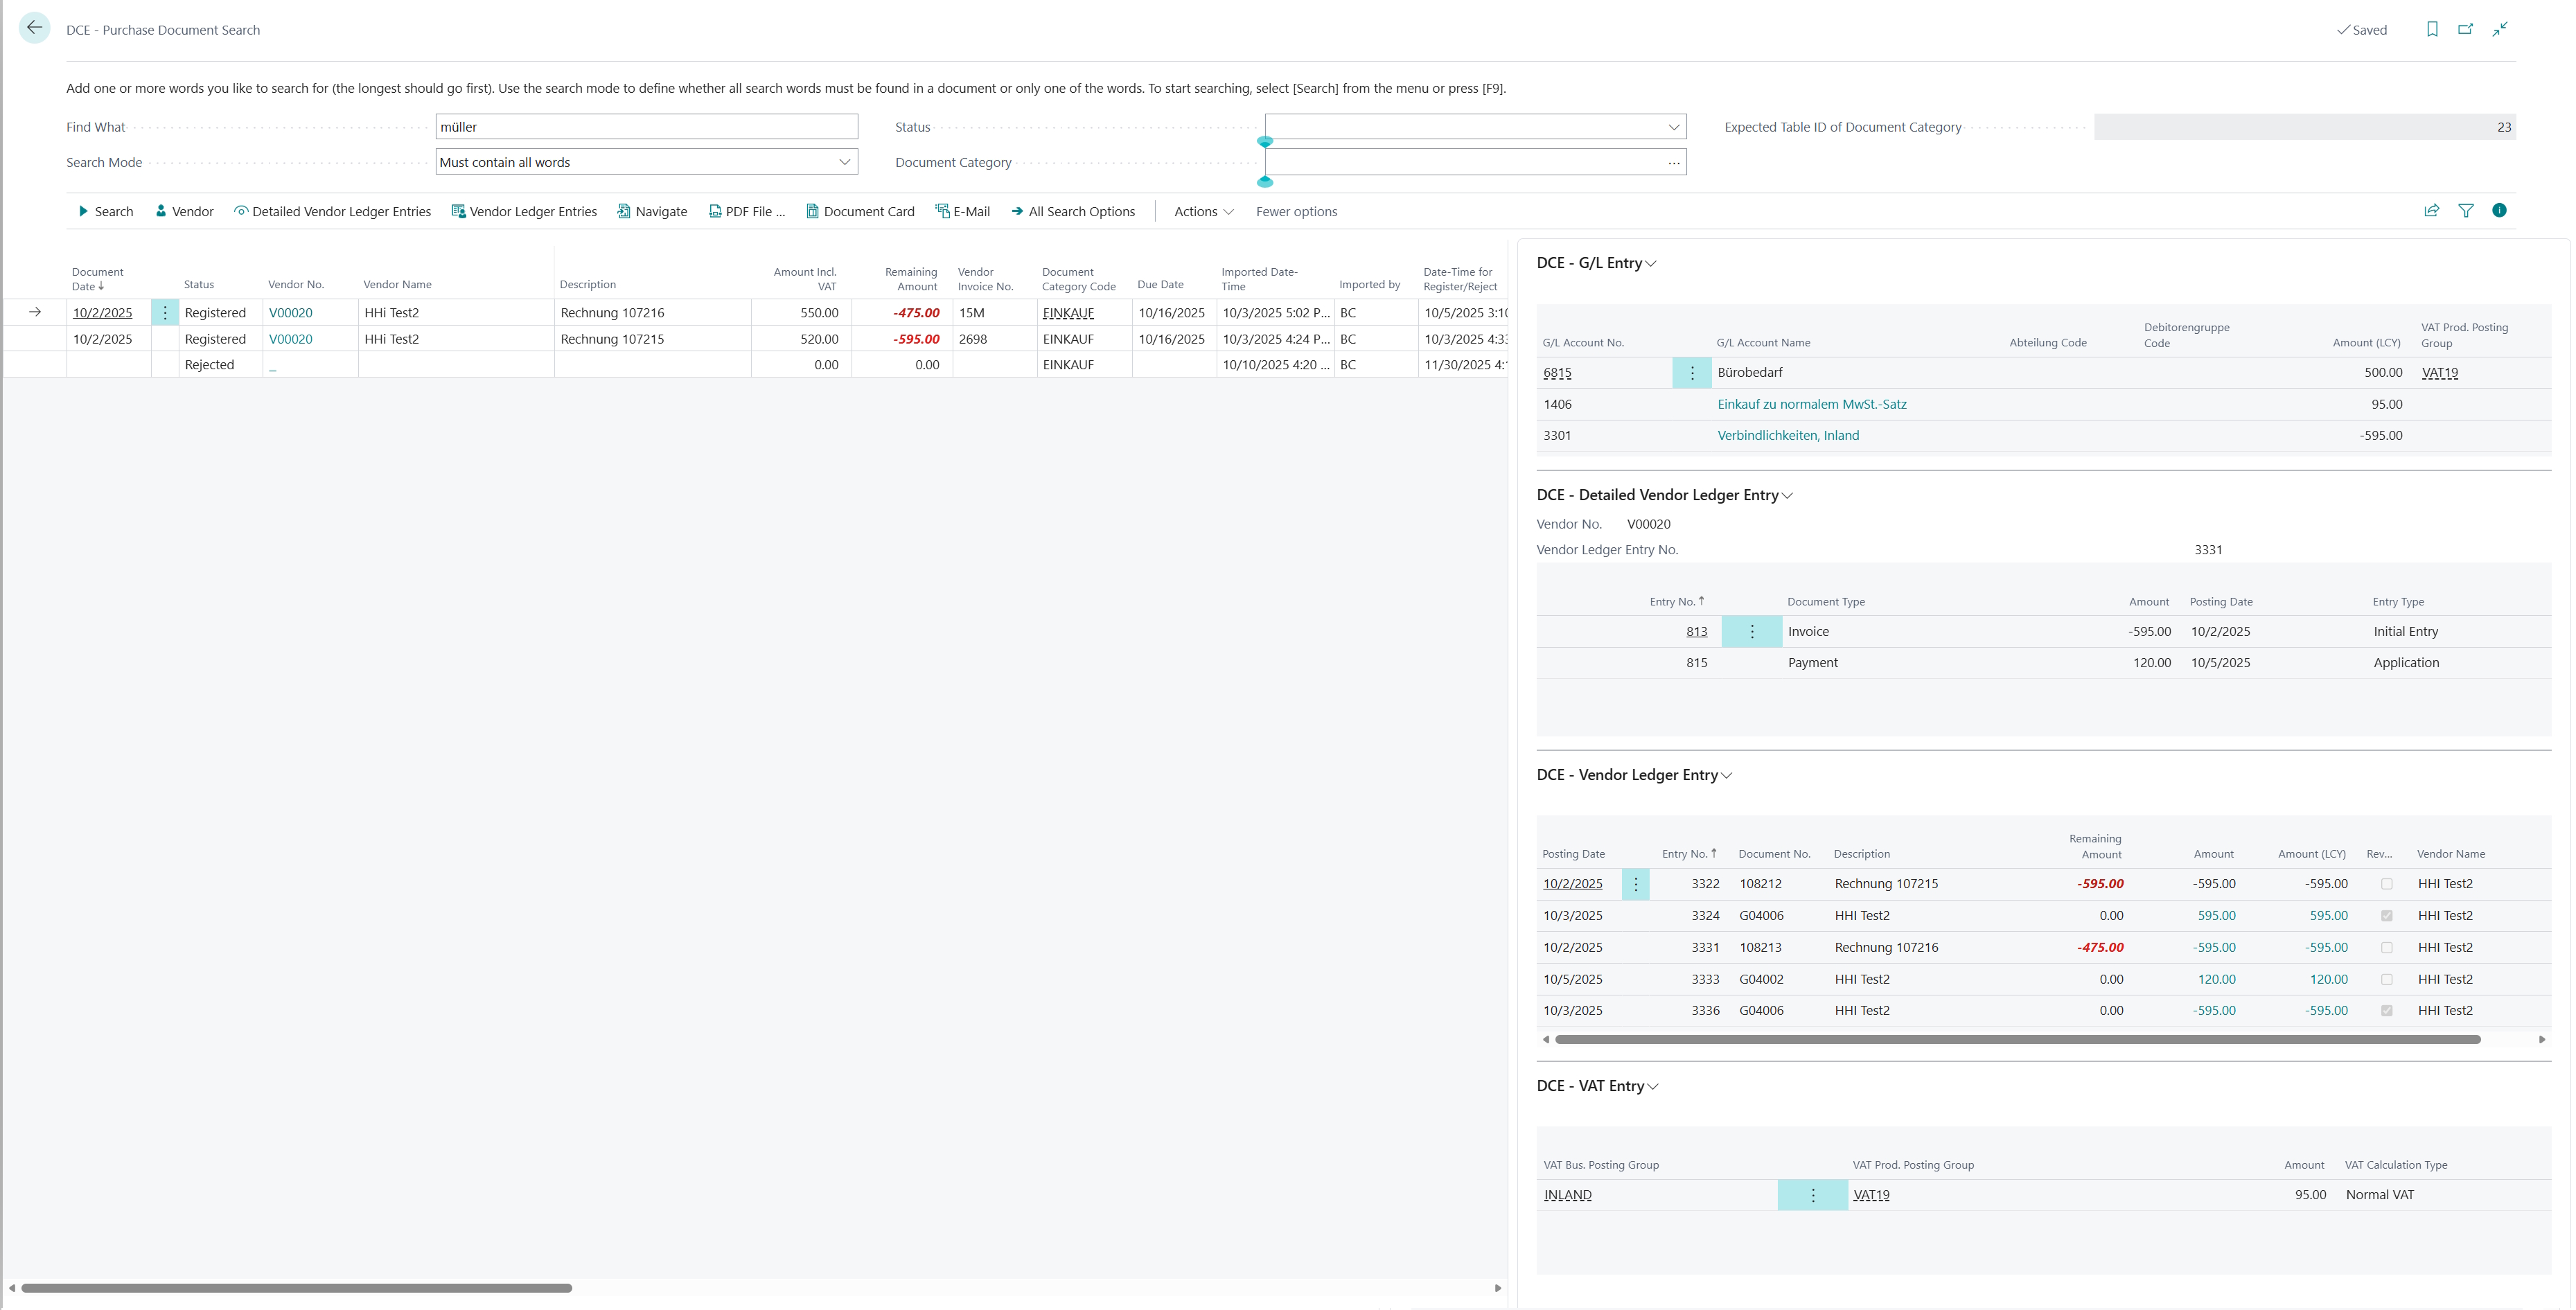Click the E-Mail toolbar icon
This screenshot has width=2576, height=1310.
941,211
